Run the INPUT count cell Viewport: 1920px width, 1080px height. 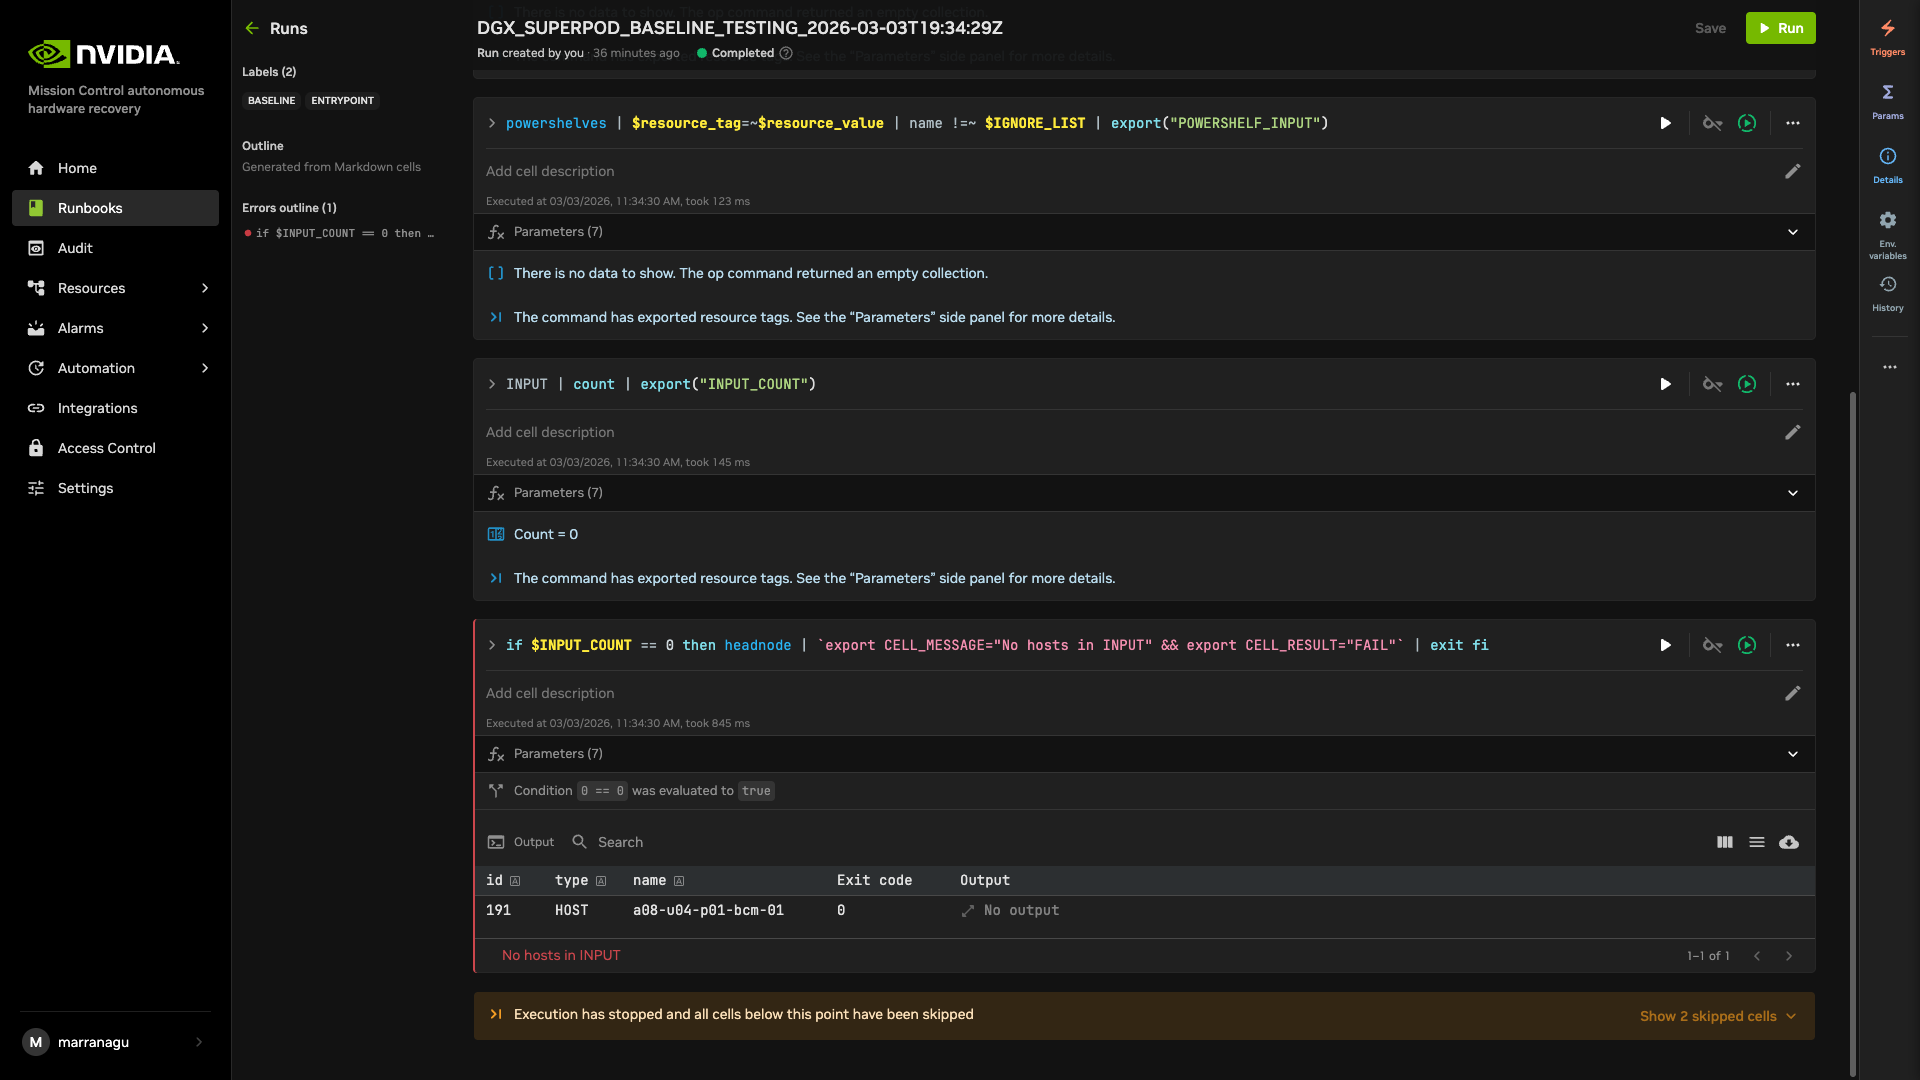(x=1665, y=384)
